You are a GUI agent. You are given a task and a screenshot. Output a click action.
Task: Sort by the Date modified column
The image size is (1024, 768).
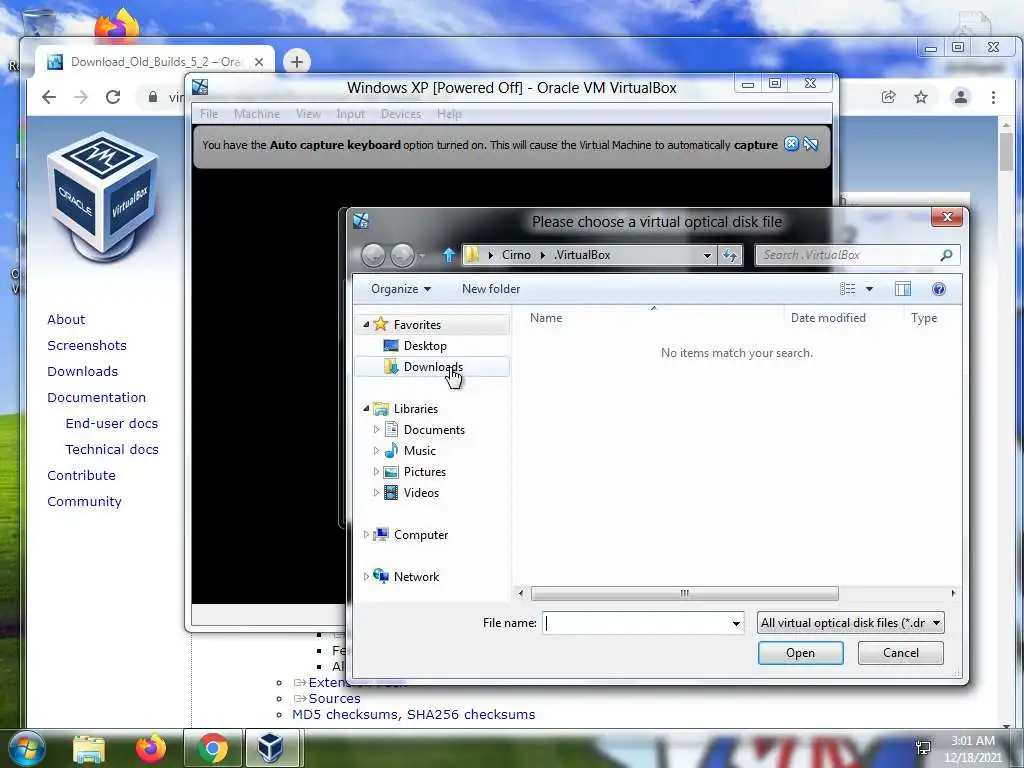click(827, 318)
